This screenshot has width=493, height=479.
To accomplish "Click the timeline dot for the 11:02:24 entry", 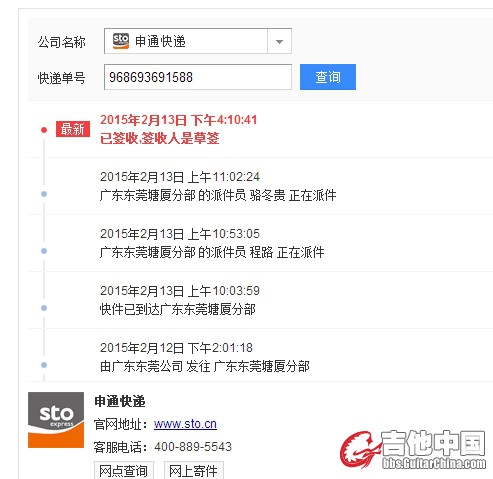I will click(x=44, y=194).
